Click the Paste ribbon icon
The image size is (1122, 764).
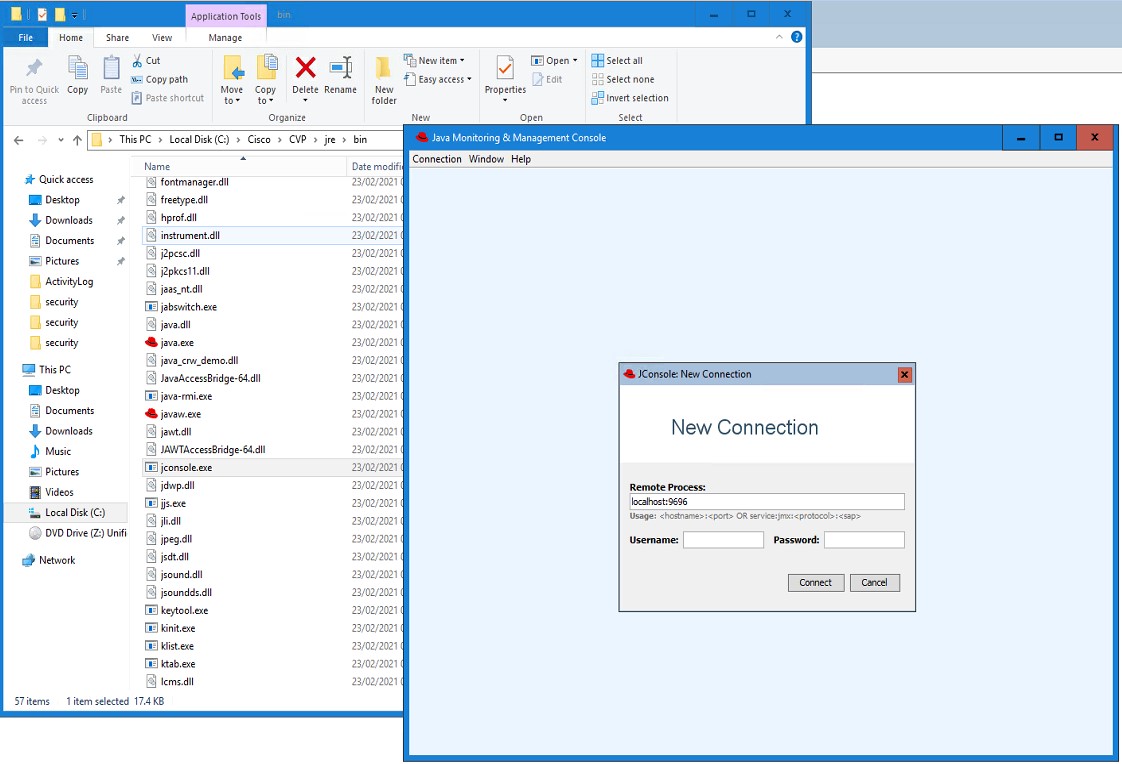[111, 68]
